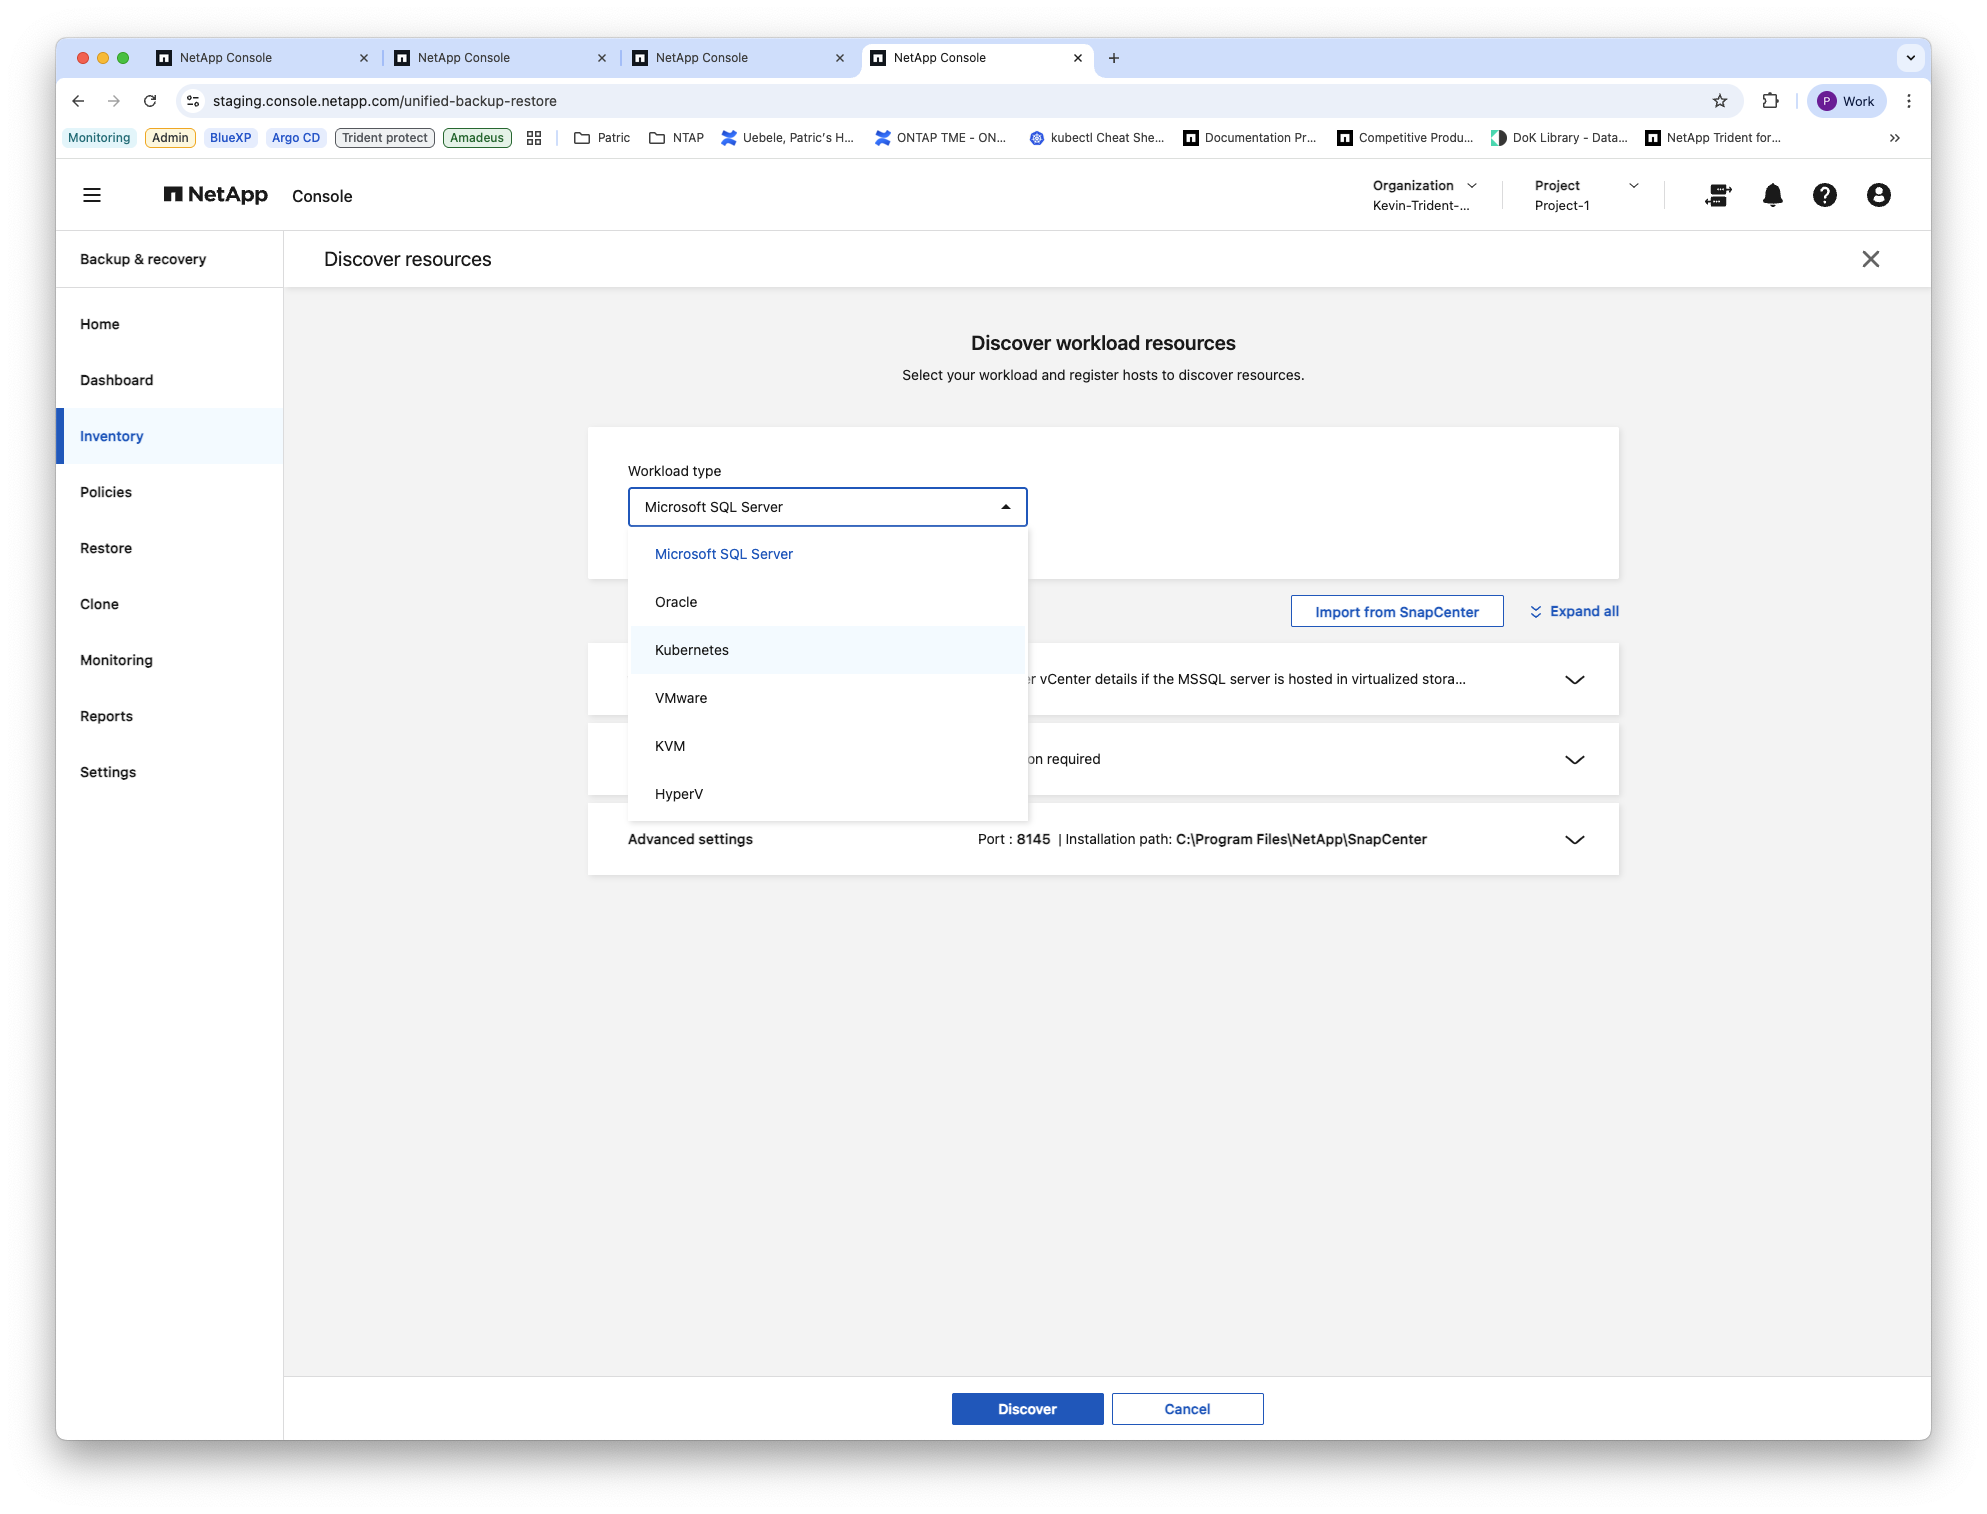Open Clone in sidebar
1987x1514 pixels.
[170, 604]
